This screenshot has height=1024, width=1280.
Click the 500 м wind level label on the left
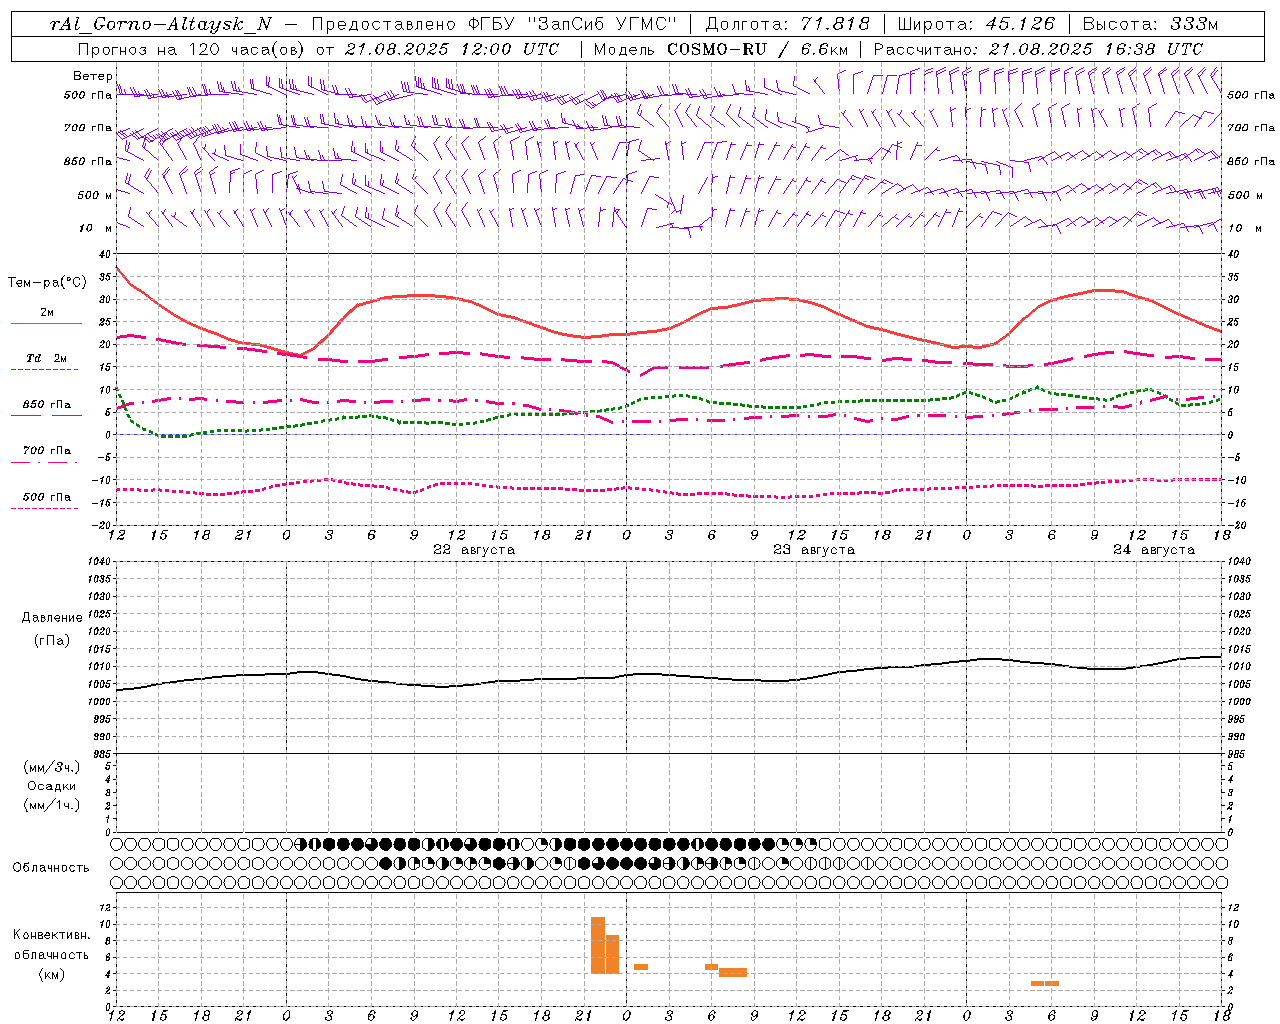pyautogui.click(x=96, y=195)
